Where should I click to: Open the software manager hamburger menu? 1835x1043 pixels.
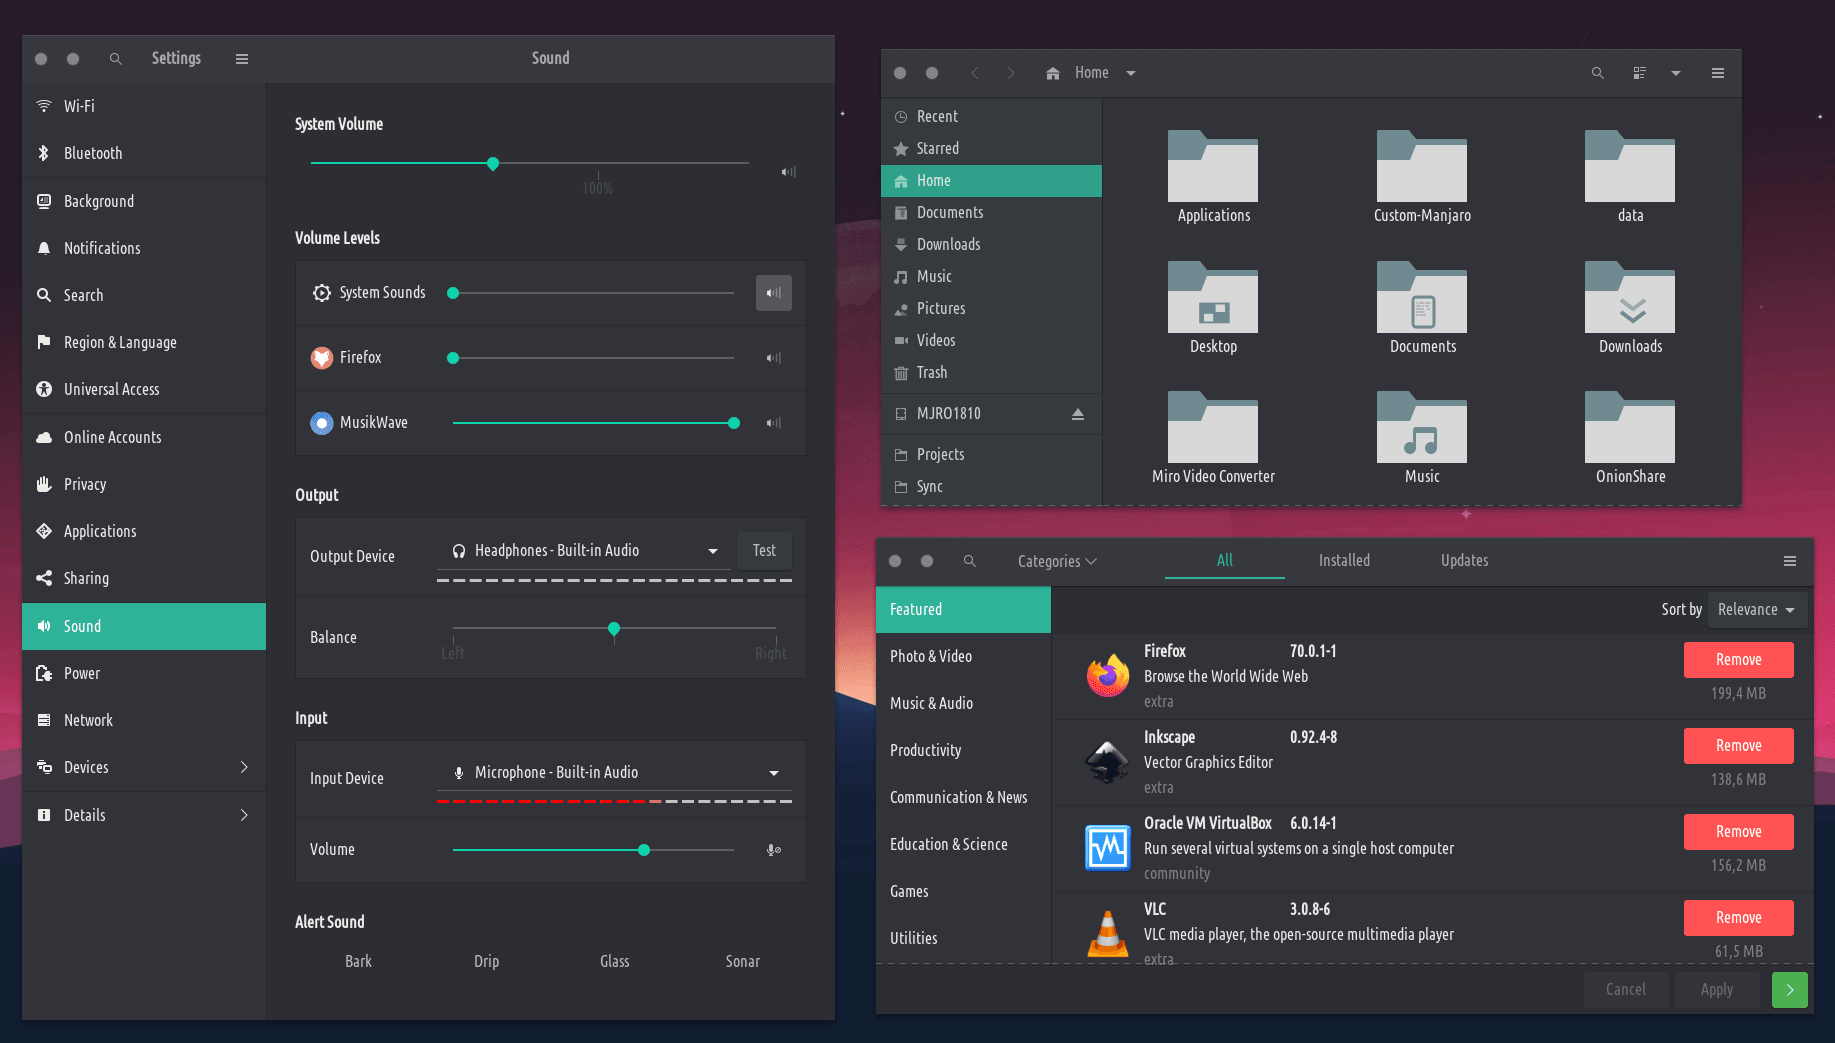coord(1789,561)
